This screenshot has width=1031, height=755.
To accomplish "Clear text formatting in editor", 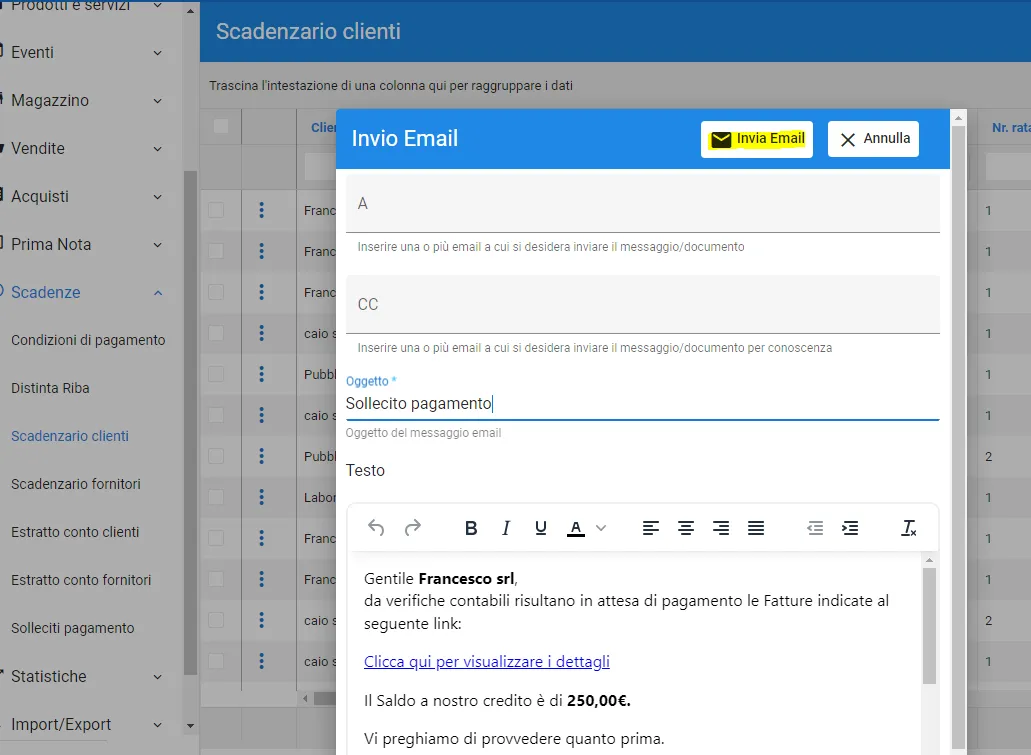I will coord(908,528).
